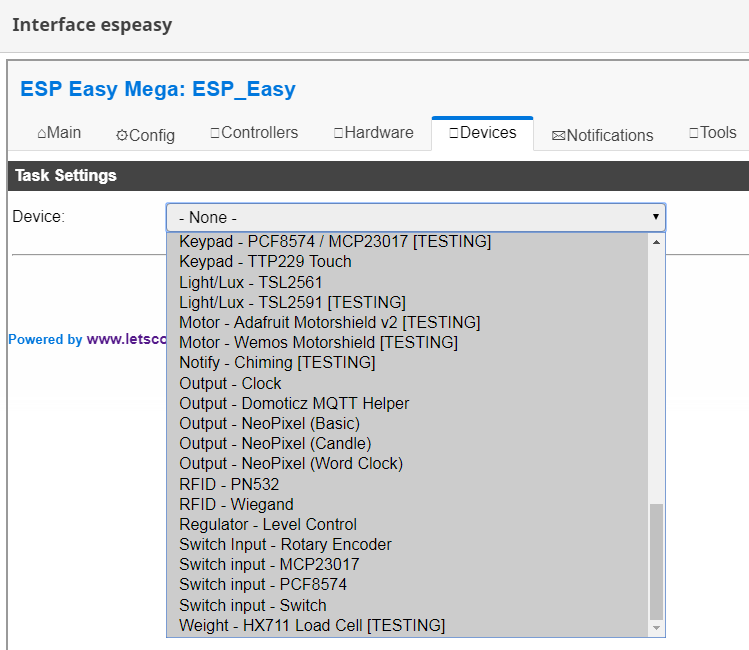Choose Output - Domoticz MQTT Helper
The width and height of the screenshot is (749, 650).
click(x=408, y=403)
